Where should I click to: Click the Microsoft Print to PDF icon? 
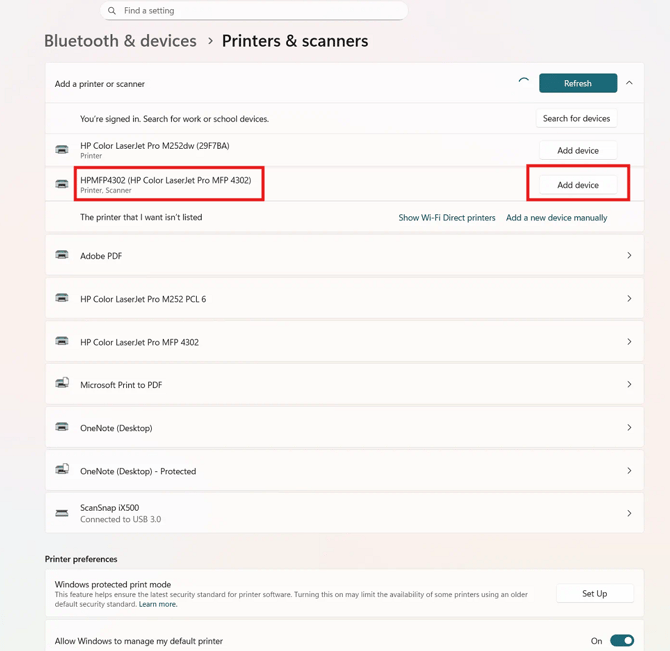pos(62,384)
